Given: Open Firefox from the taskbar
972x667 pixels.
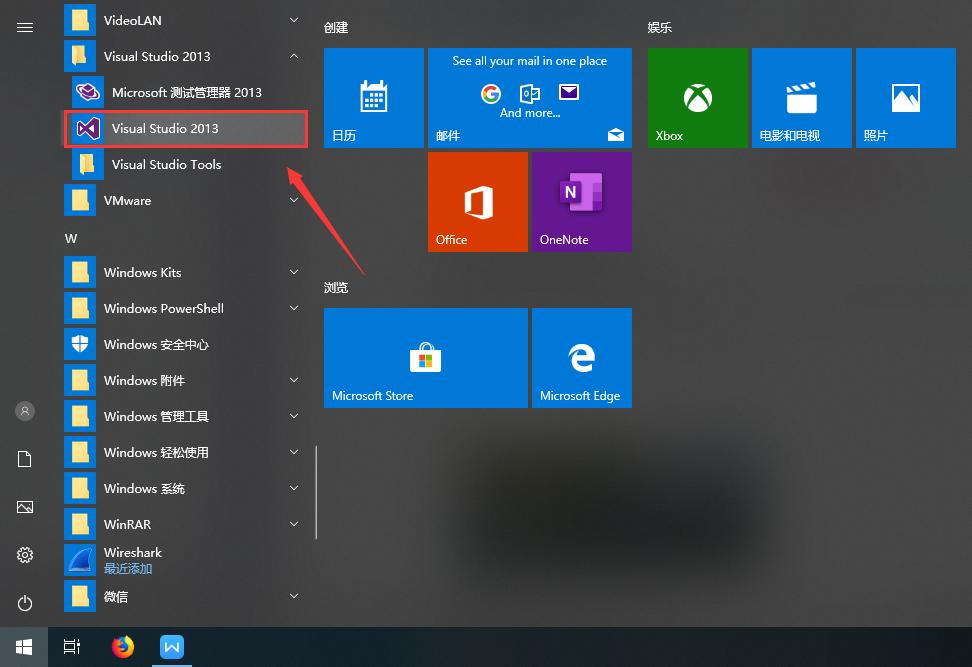Looking at the screenshot, I should point(122,646).
